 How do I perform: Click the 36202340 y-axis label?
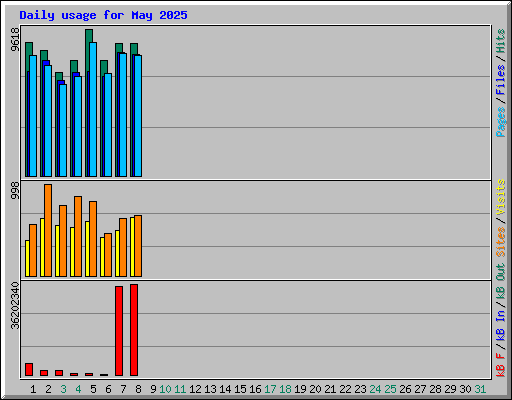point(15,306)
